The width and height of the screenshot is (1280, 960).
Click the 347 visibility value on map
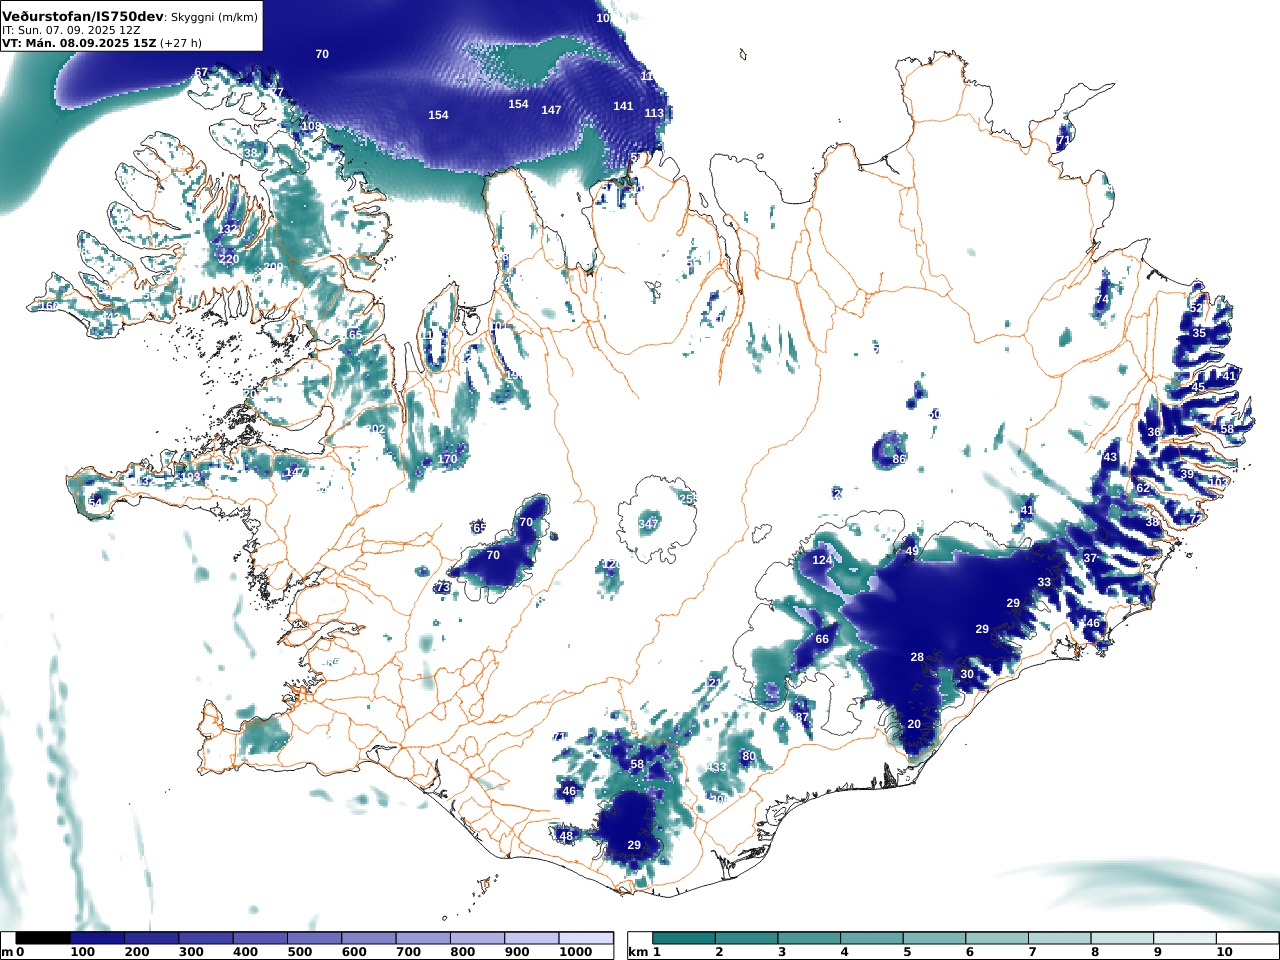pyautogui.click(x=648, y=524)
